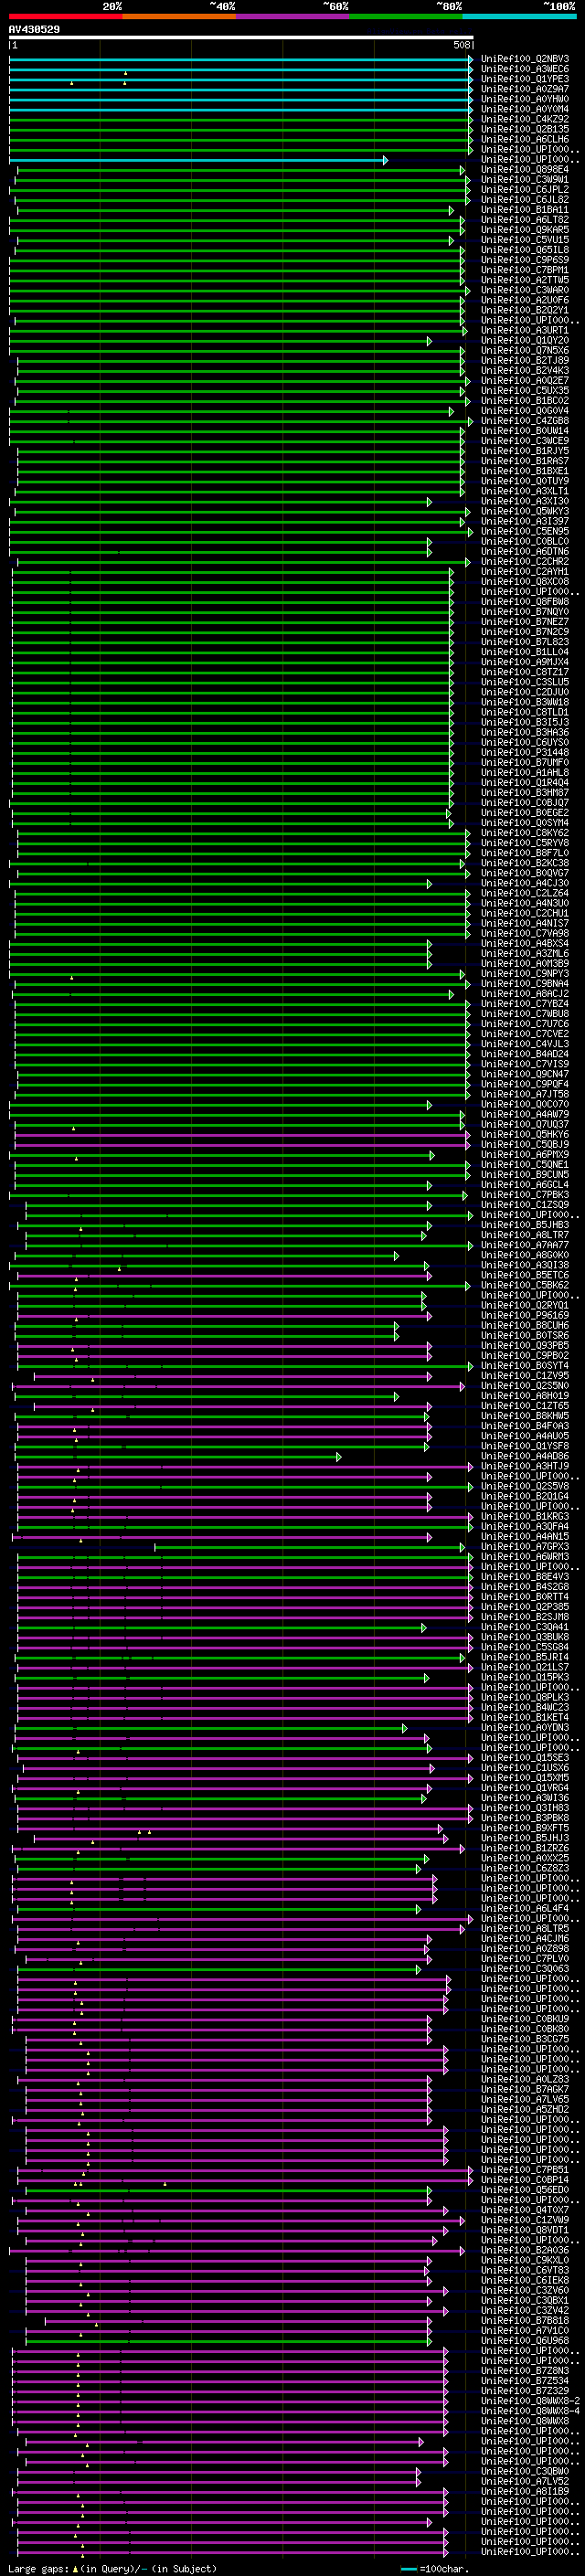The image size is (585, 2576).
Task: Open hit UniRef100_A3WEC6
Action: click(524, 69)
